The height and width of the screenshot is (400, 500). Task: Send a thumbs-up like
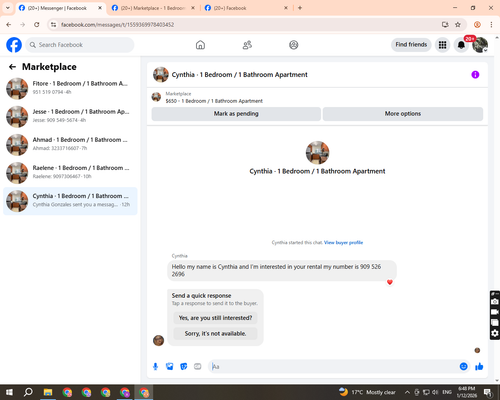[x=479, y=367]
